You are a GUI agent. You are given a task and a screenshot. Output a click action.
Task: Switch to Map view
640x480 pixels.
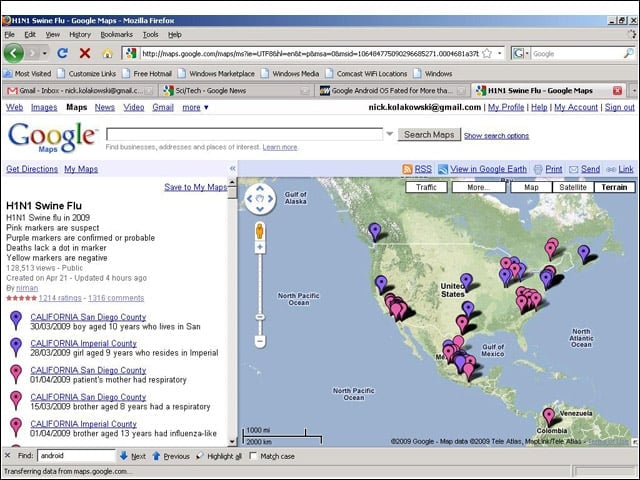(531, 187)
